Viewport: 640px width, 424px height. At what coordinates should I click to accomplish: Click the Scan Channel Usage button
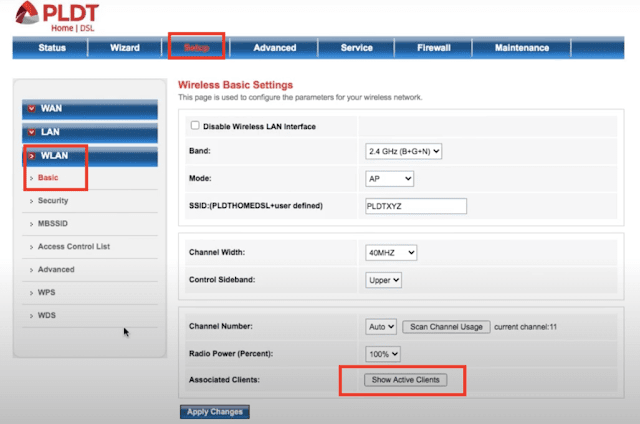coord(446,327)
